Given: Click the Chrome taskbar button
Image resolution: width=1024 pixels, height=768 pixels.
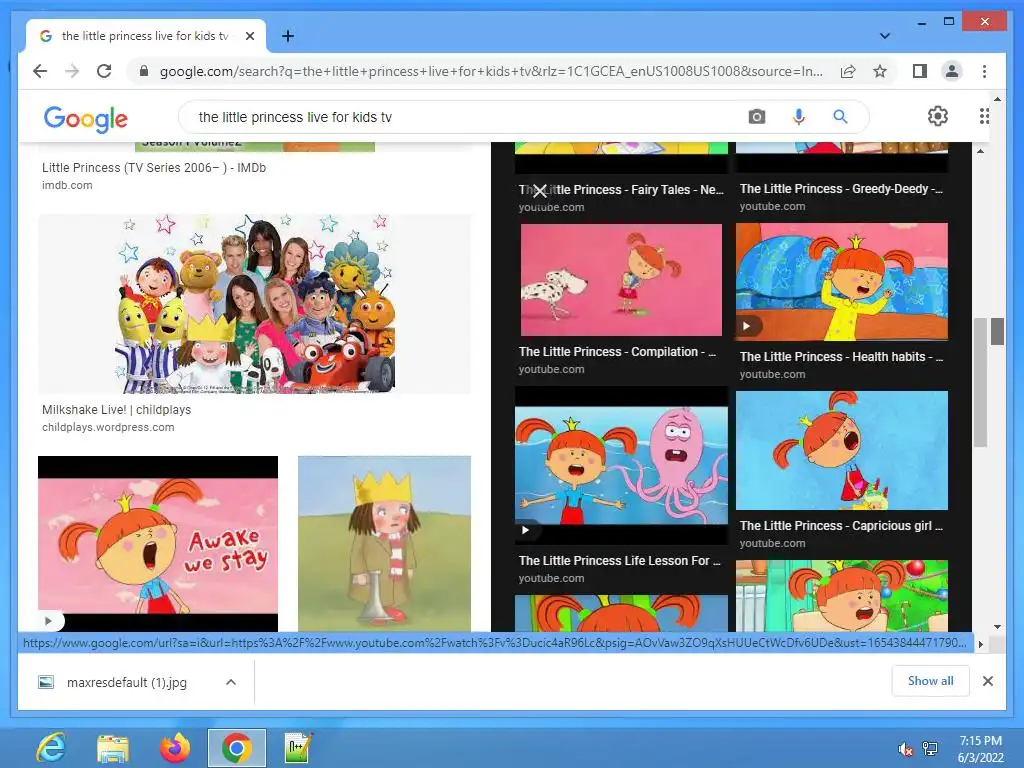Looking at the screenshot, I should click(236, 748).
